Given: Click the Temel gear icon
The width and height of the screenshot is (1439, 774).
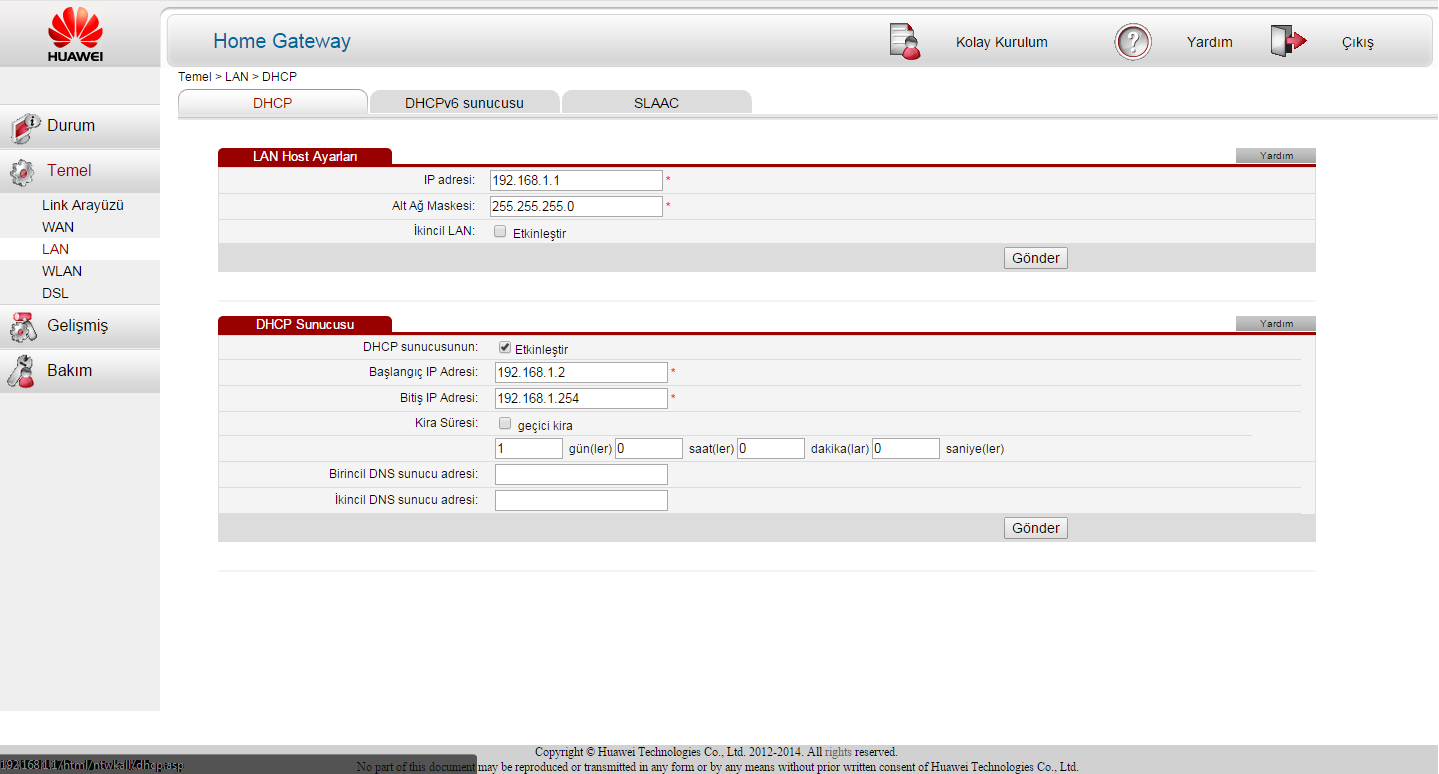Looking at the screenshot, I should (22, 172).
